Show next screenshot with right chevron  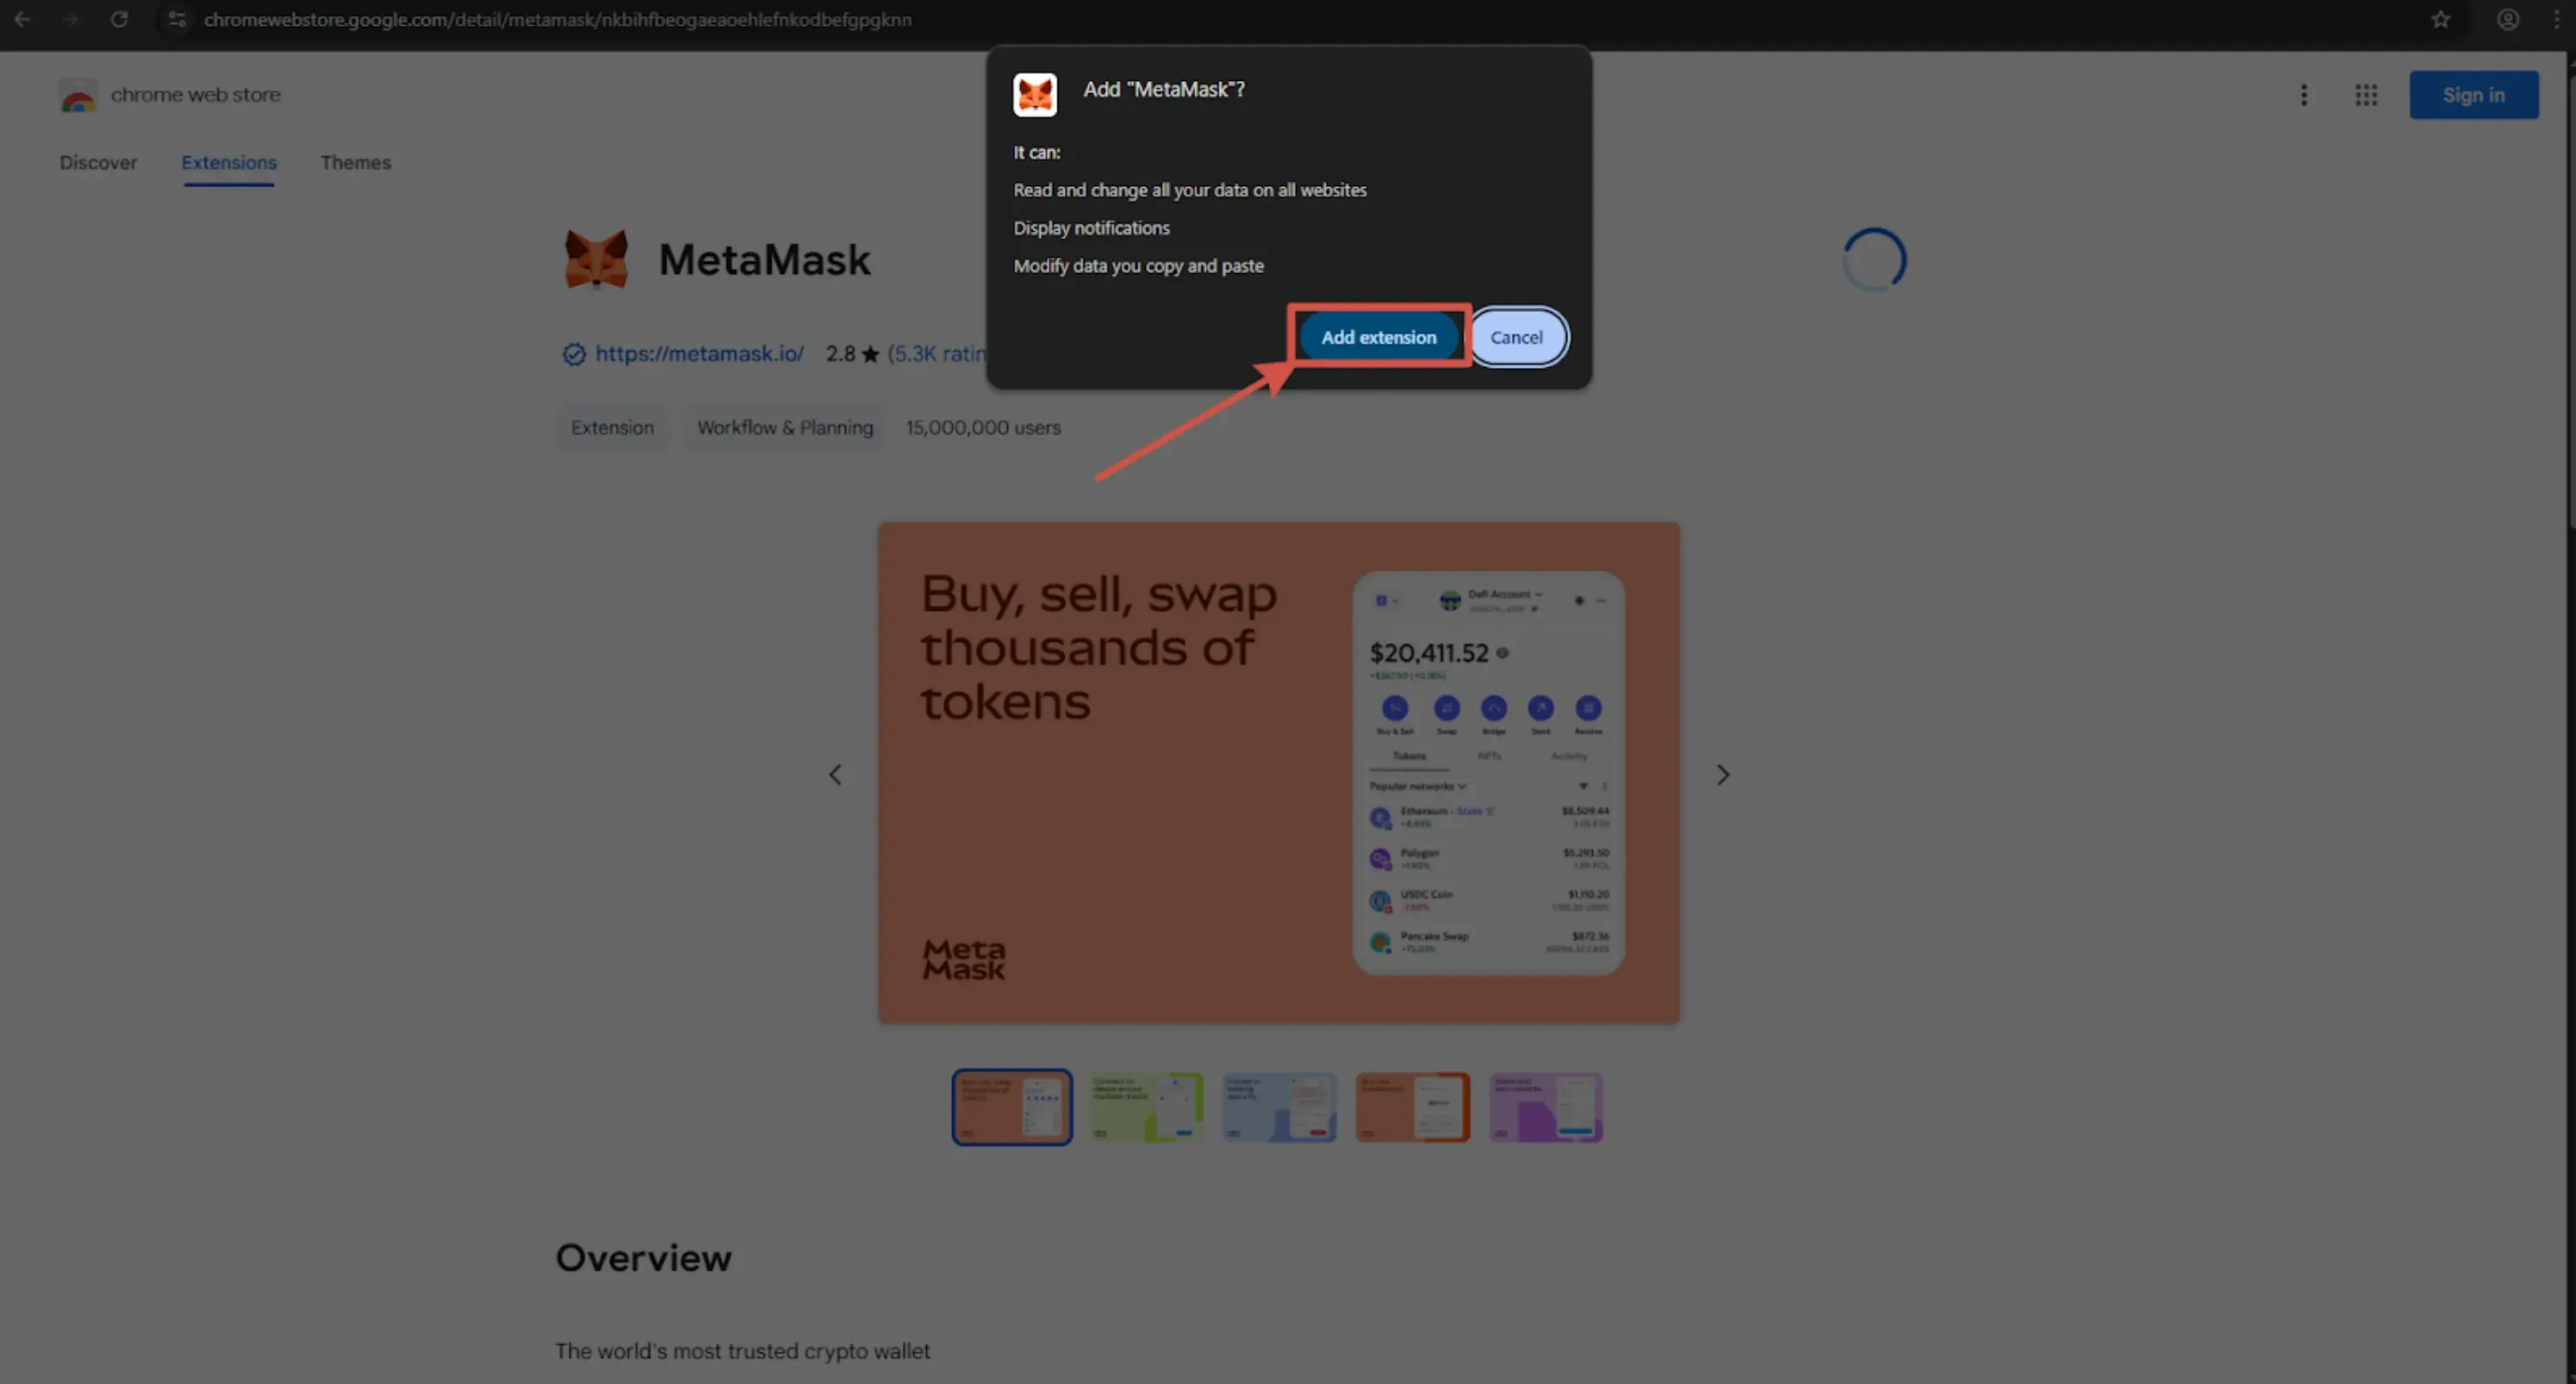coord(1722,775)
